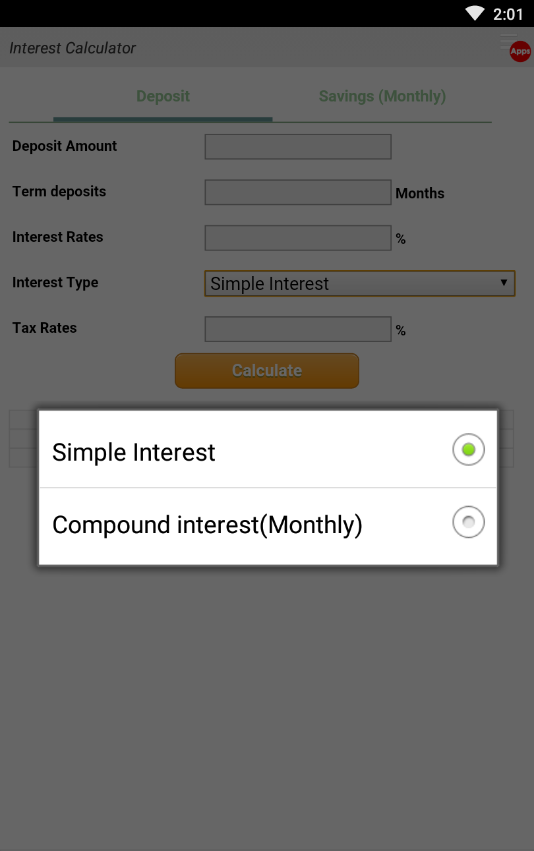Open the hamburger menu icon behind Apps
This screenshot has height=851, width=534.
point(508,39)
